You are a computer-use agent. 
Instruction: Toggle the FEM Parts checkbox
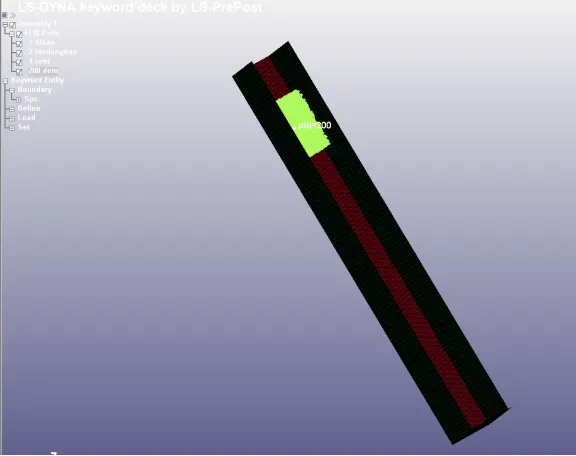[x=19, y=35]
